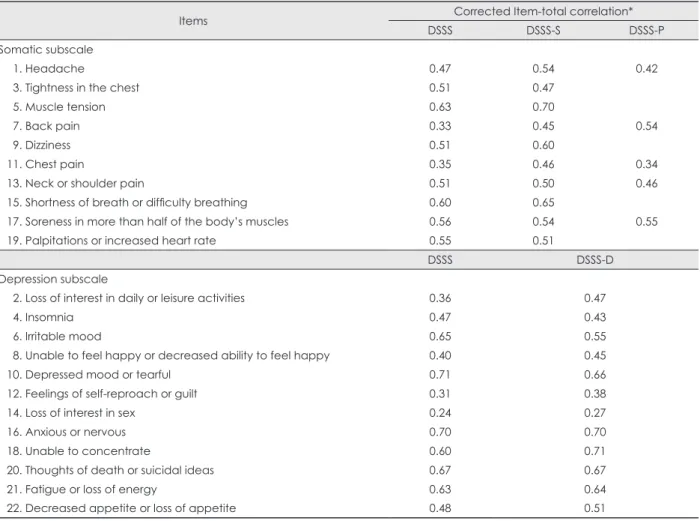Click Chest pain DSSS value 0.35
The width and height of the screenshot is (700, 521).
click(x=440, y=164)
